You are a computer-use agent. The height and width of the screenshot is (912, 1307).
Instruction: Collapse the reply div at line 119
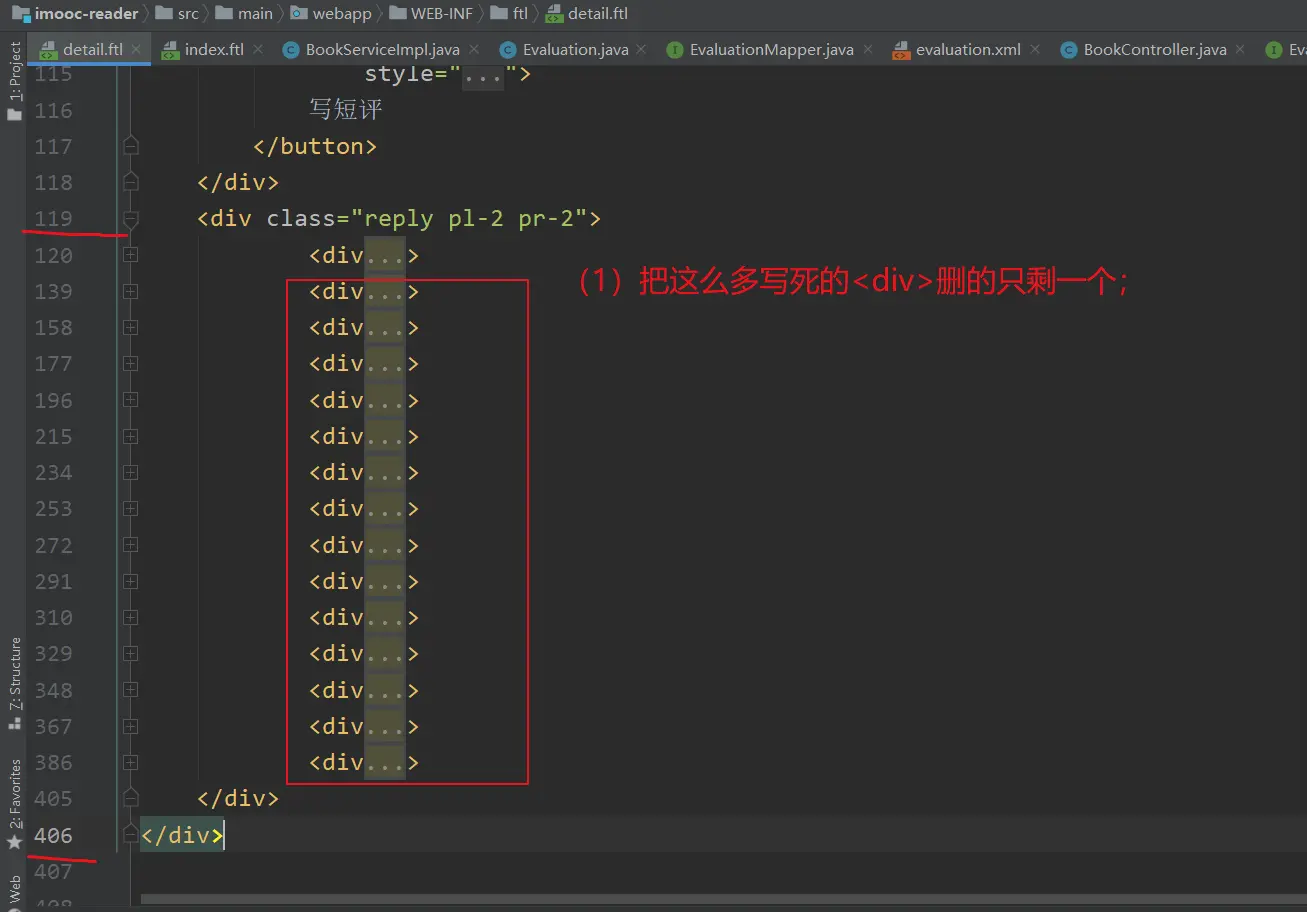[x=130, y=219]
